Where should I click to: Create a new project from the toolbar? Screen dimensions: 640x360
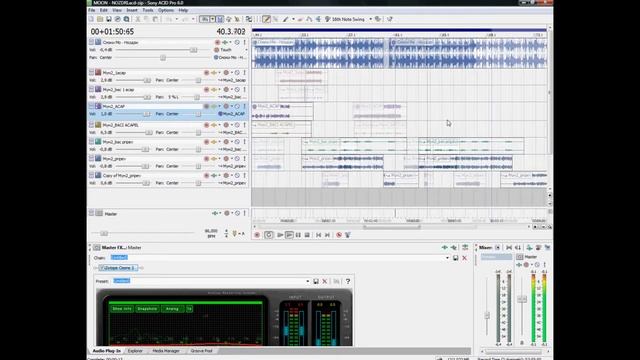[x=91, y=19]
